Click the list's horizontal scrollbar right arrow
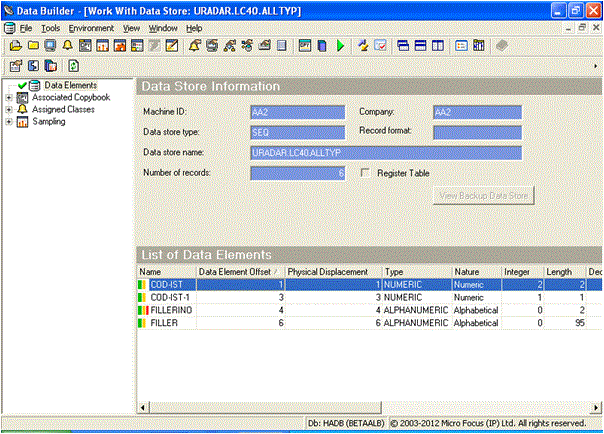 597,407
